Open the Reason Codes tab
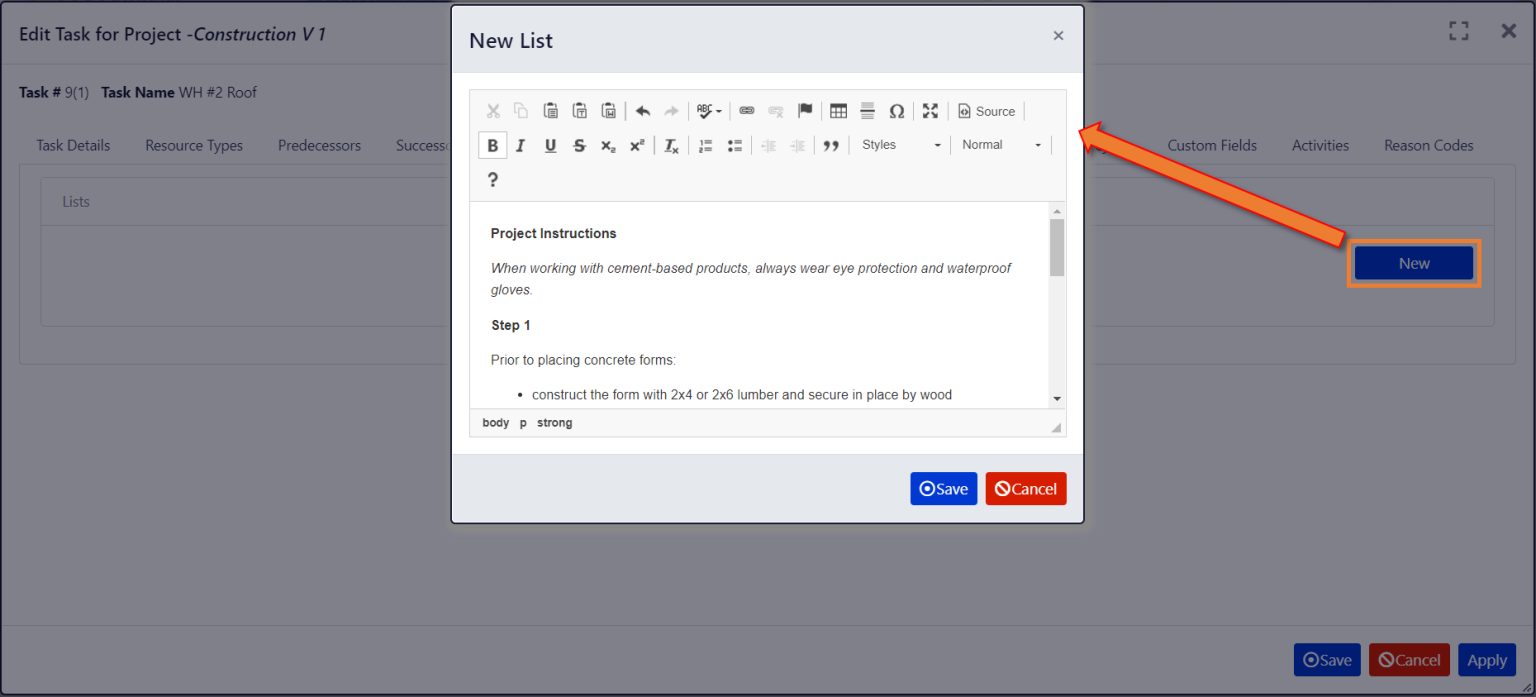The image size is (1536, 697). click(1428, 145)
